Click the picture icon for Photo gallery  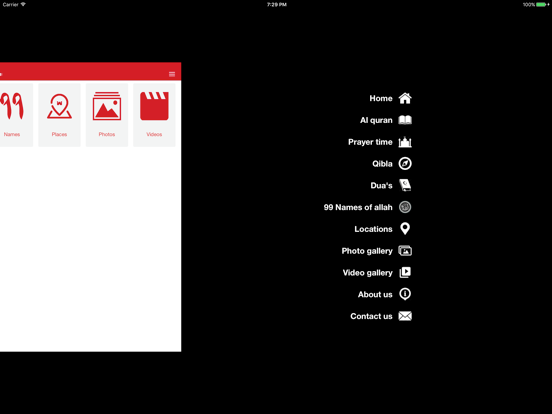pyautogui.click(x=405, y=251)
